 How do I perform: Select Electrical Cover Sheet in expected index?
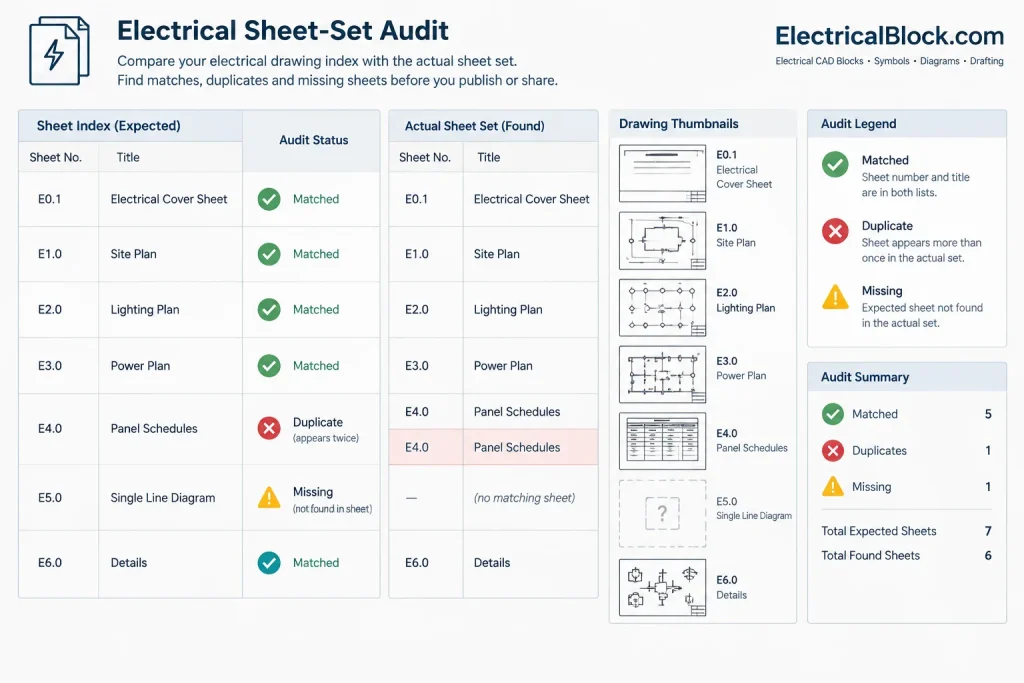[x=169, y=199]
